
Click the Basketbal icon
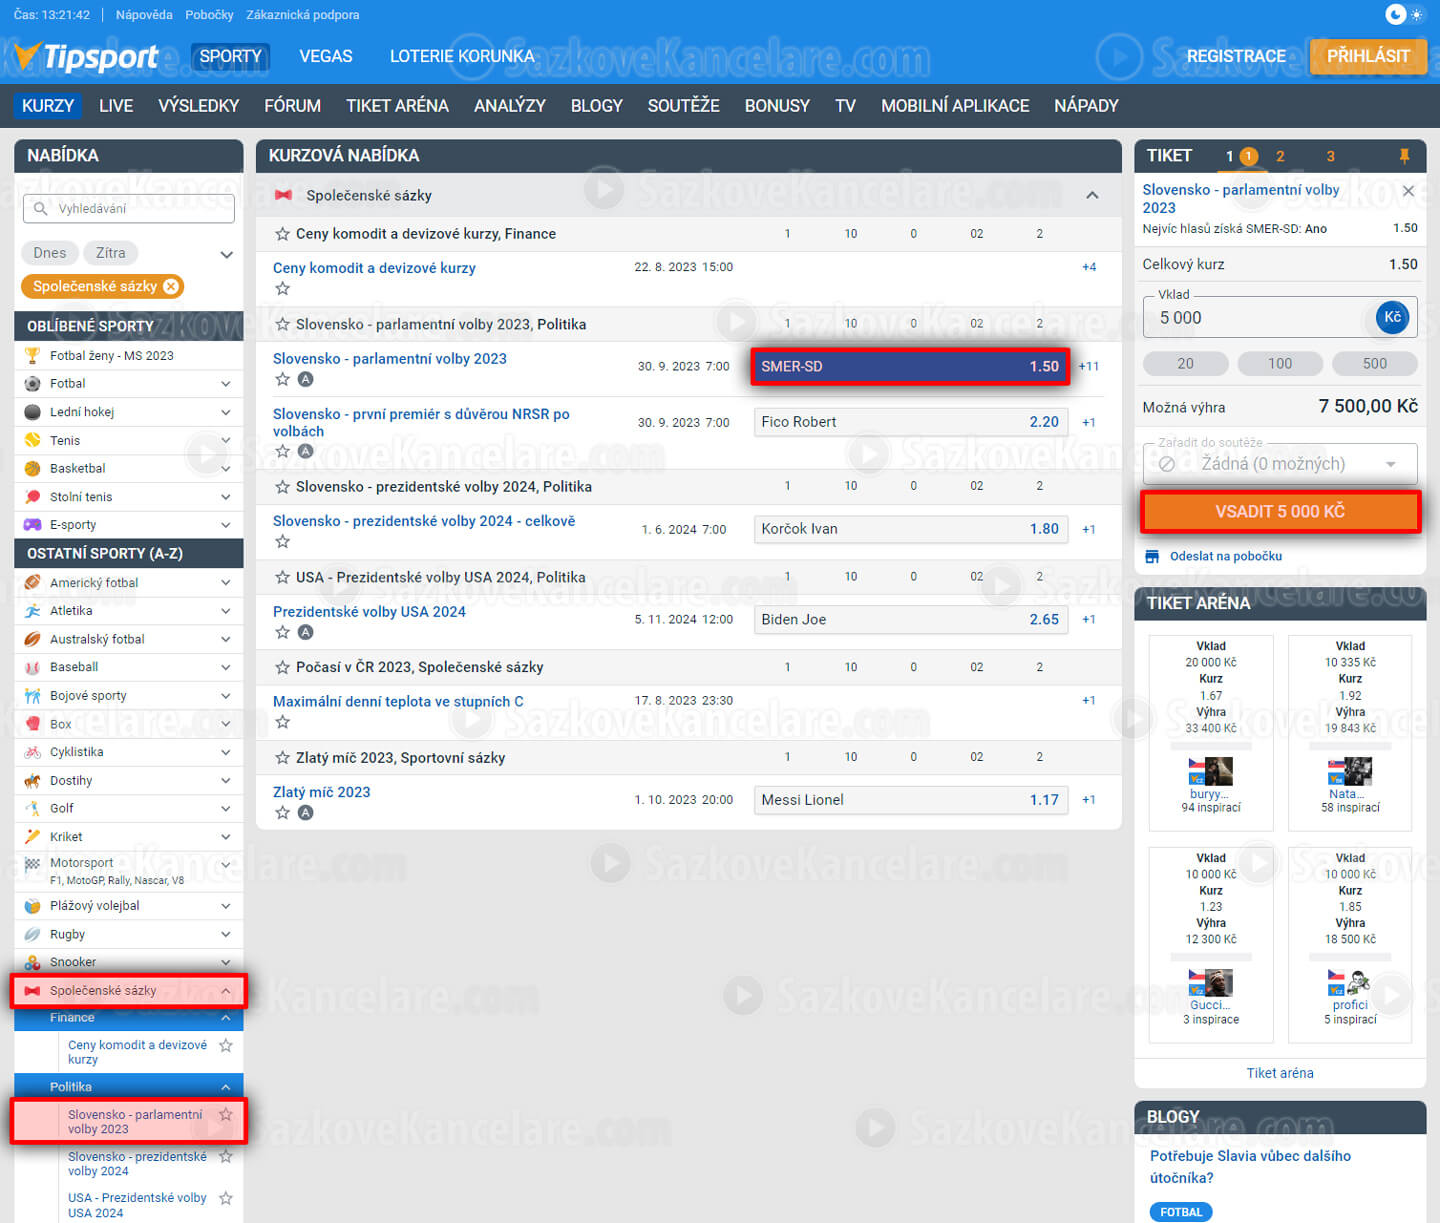click(32, 468)
